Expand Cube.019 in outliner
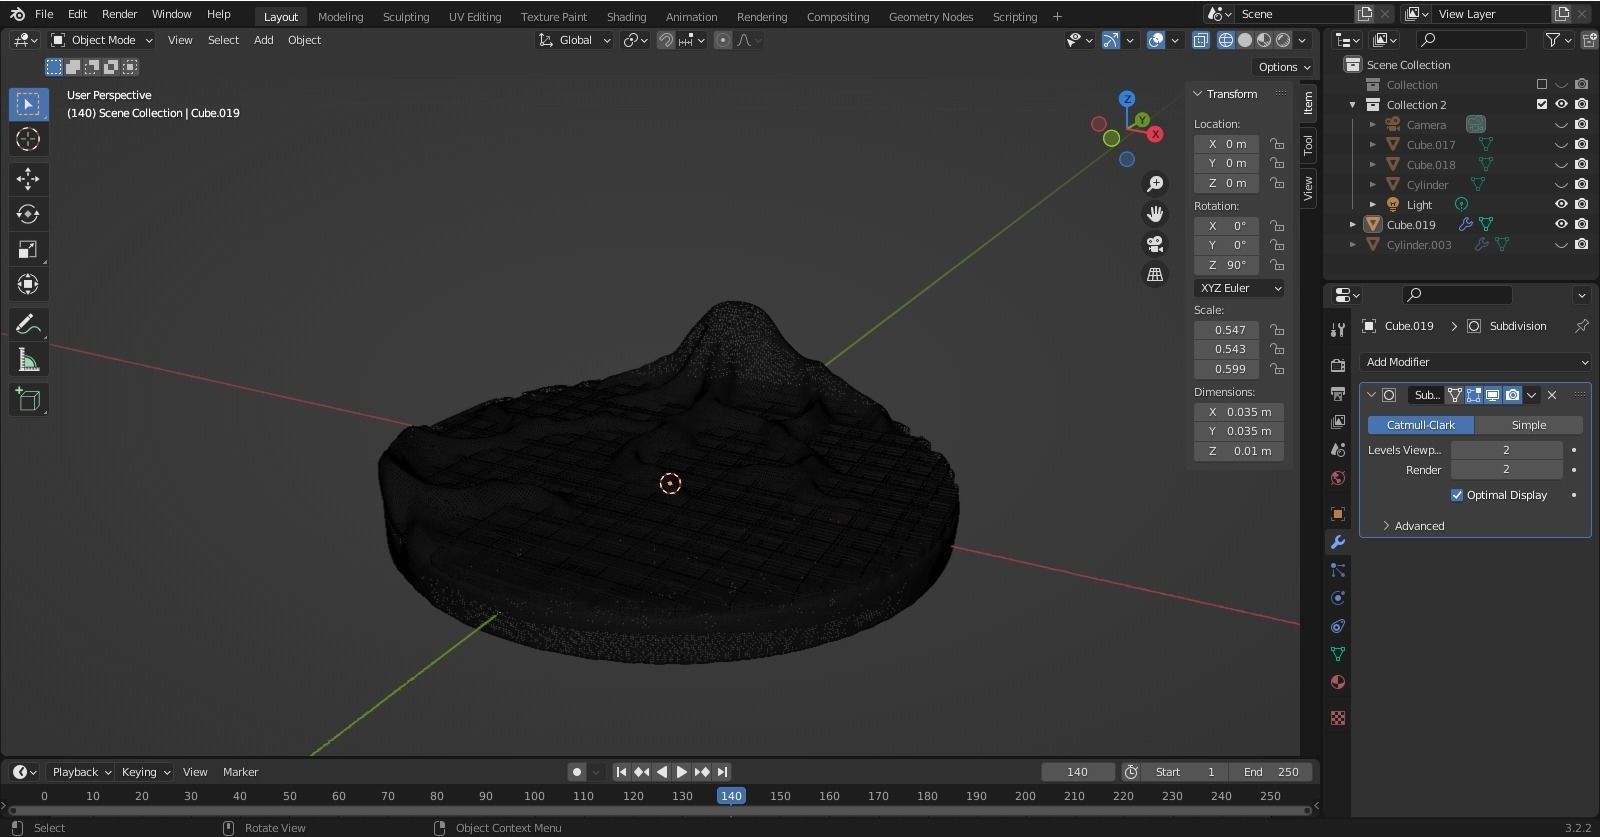1600x837 pixels. click(x=1353, y=225)
